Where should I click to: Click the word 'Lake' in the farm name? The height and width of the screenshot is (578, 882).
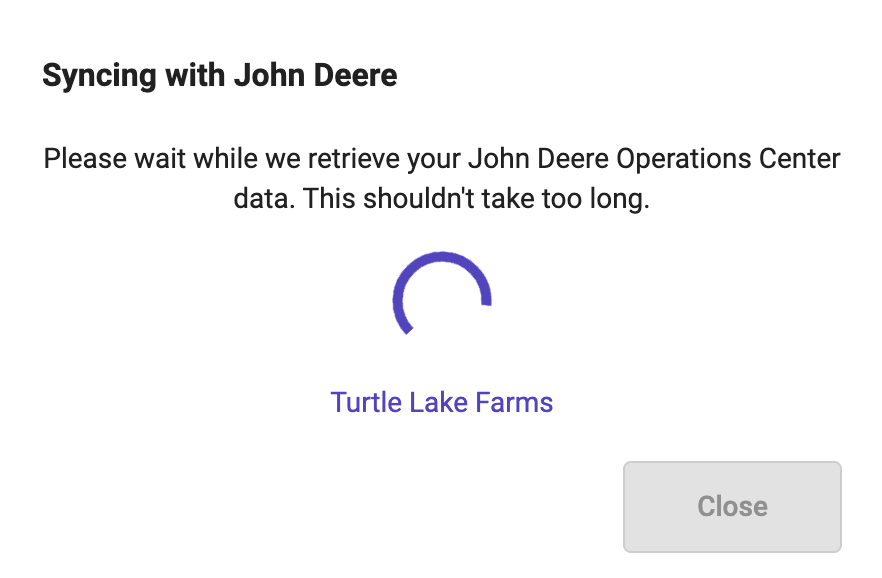coord(438,403)
